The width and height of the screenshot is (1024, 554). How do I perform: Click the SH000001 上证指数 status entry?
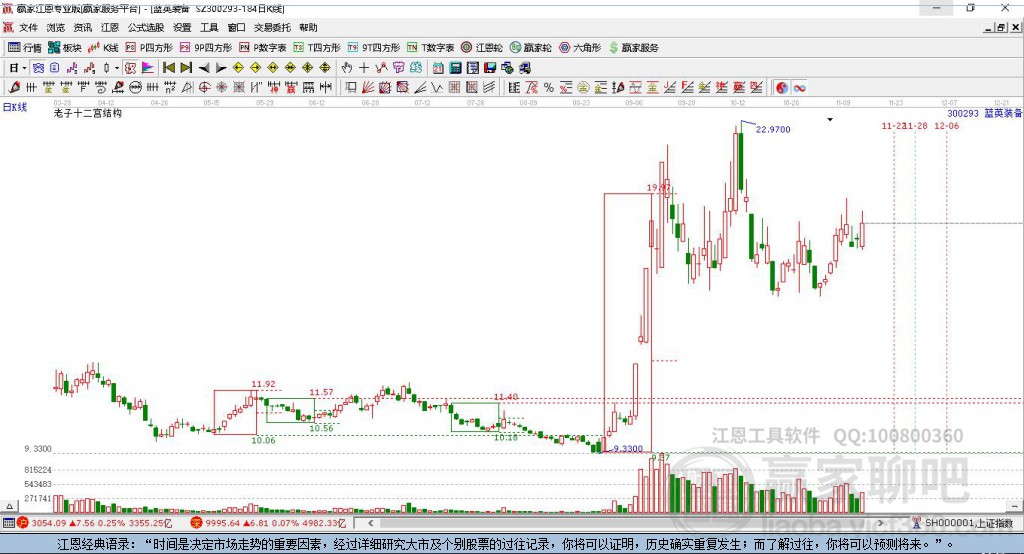968,523
